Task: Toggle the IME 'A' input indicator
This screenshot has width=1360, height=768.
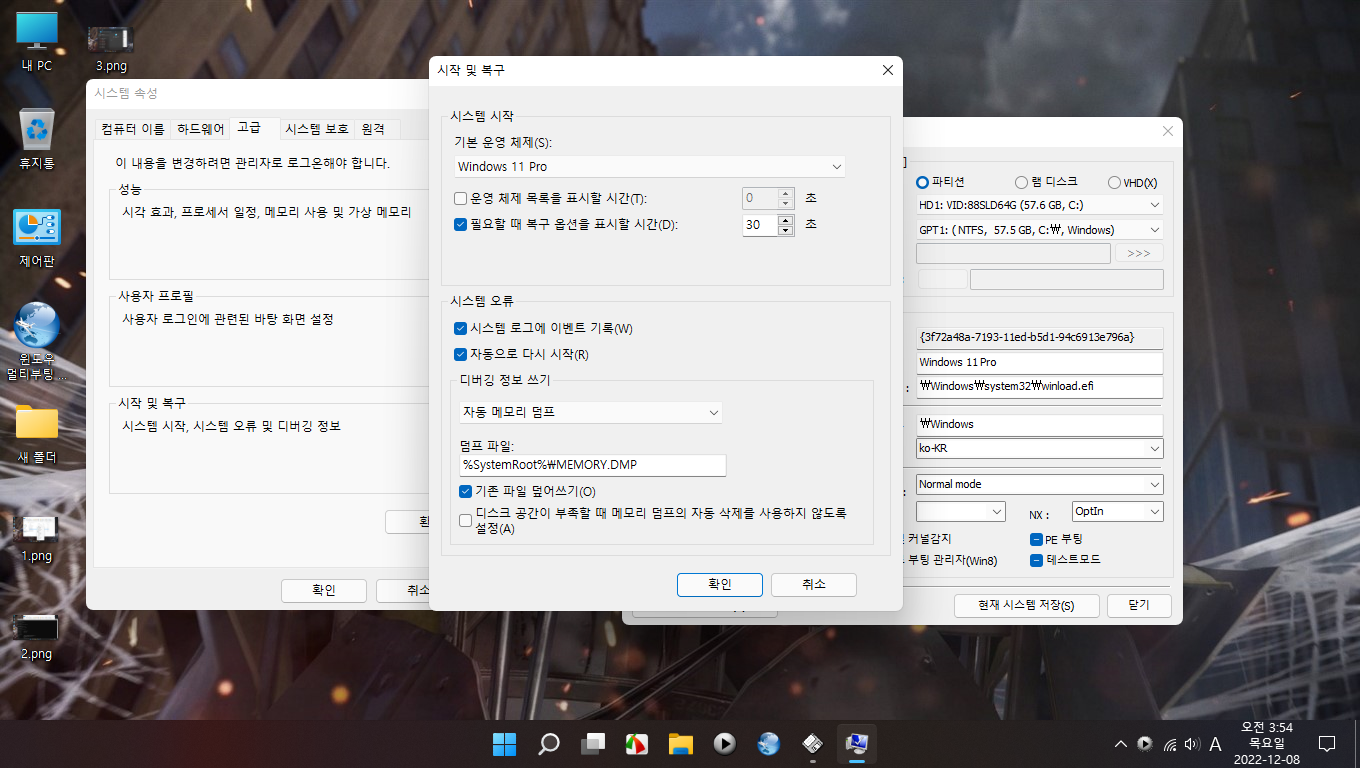Action: 1215,744
